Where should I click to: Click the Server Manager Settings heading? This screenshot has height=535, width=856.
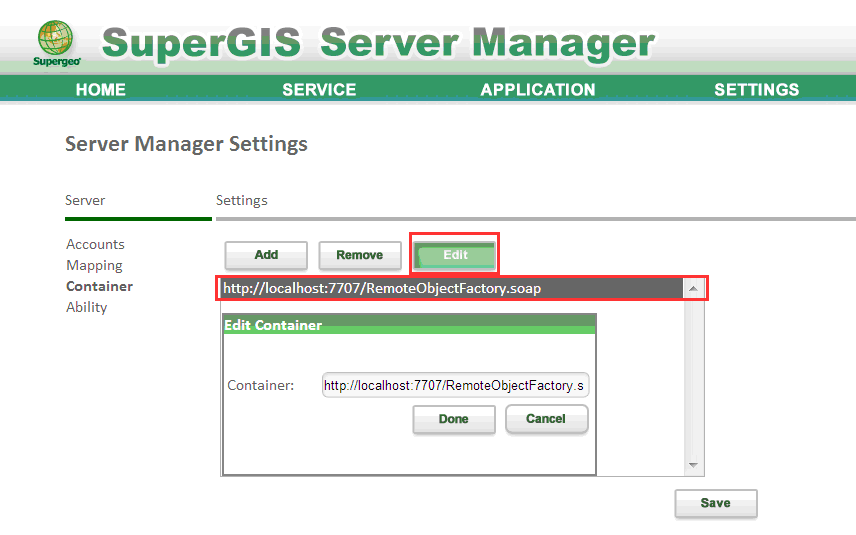pyautogui.click(x=186, y=144)
